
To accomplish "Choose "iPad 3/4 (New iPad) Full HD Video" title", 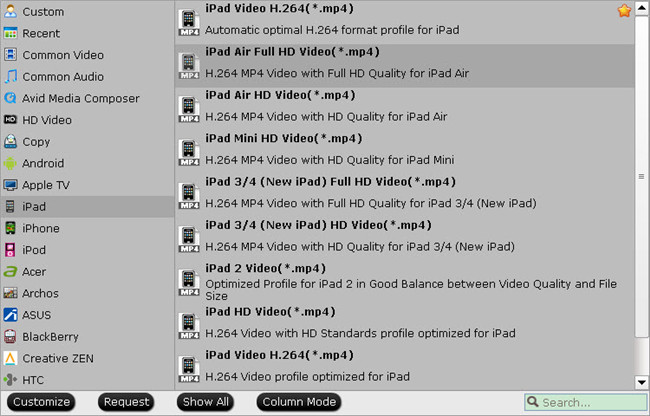I will (x=330, y=182).
